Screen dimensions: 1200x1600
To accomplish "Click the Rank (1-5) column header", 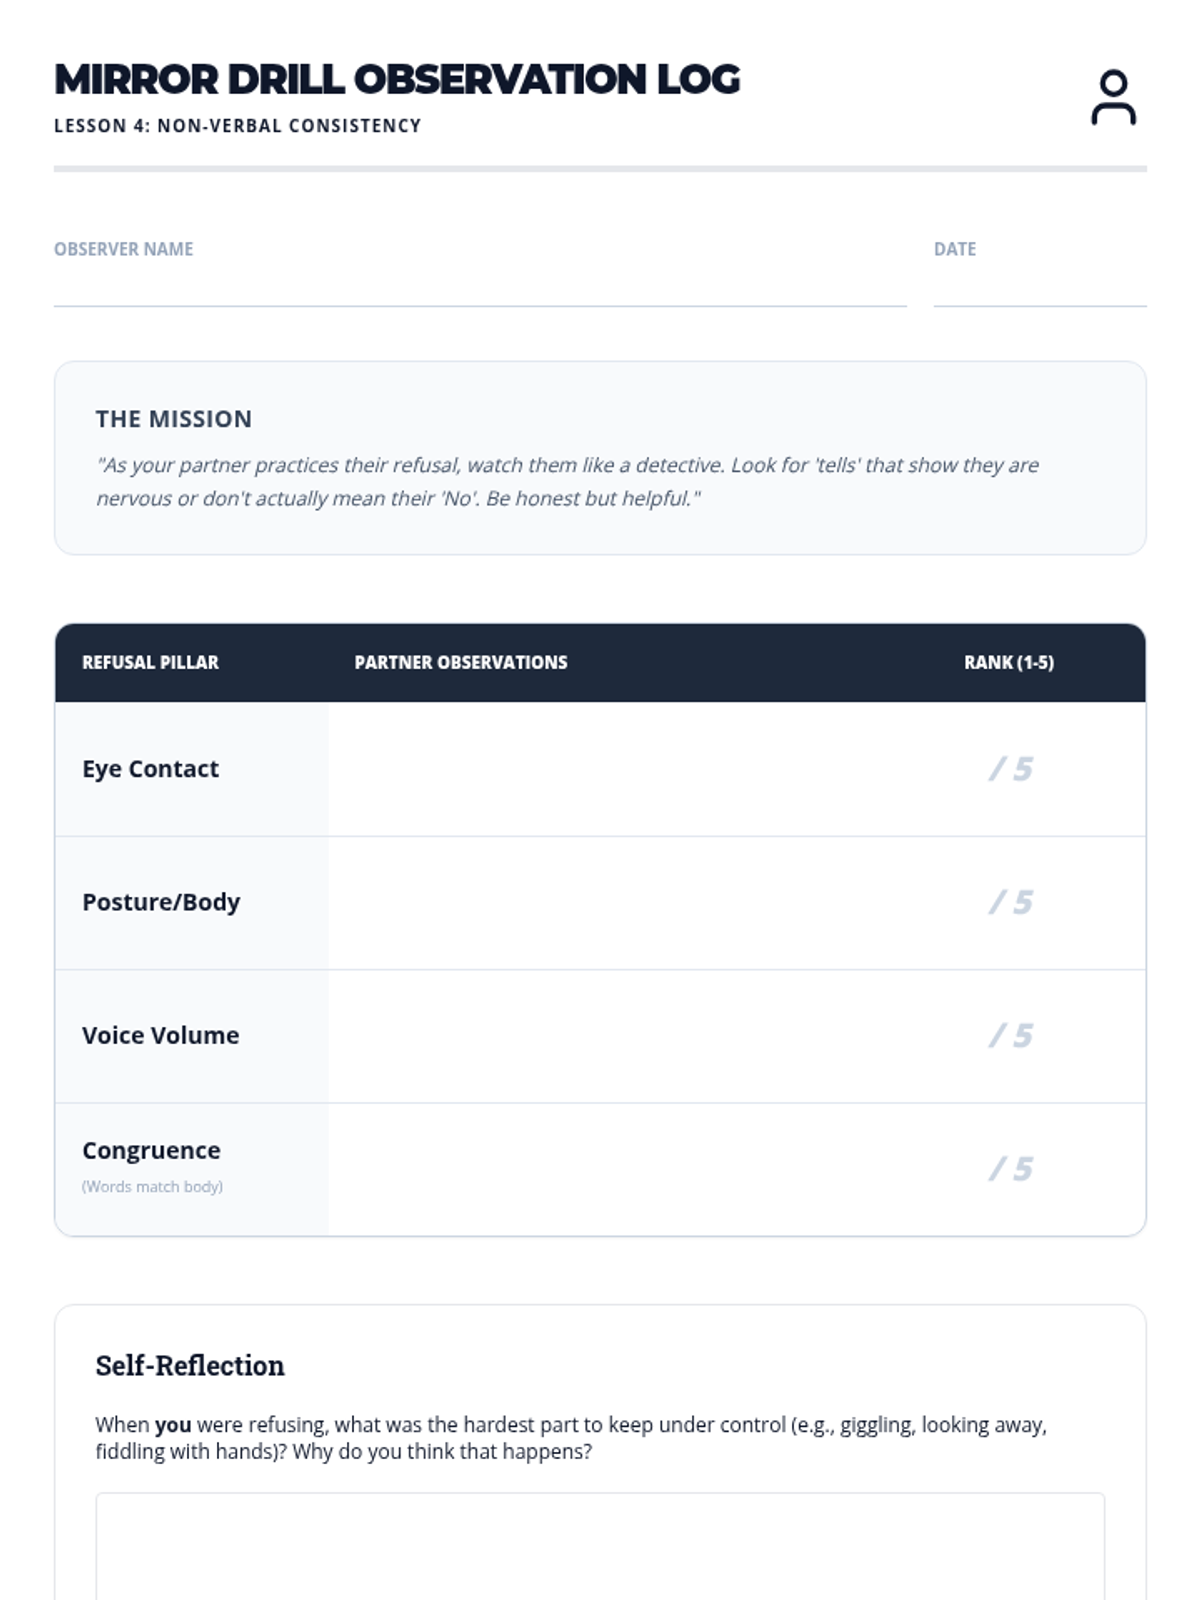I will point(1009,662).
